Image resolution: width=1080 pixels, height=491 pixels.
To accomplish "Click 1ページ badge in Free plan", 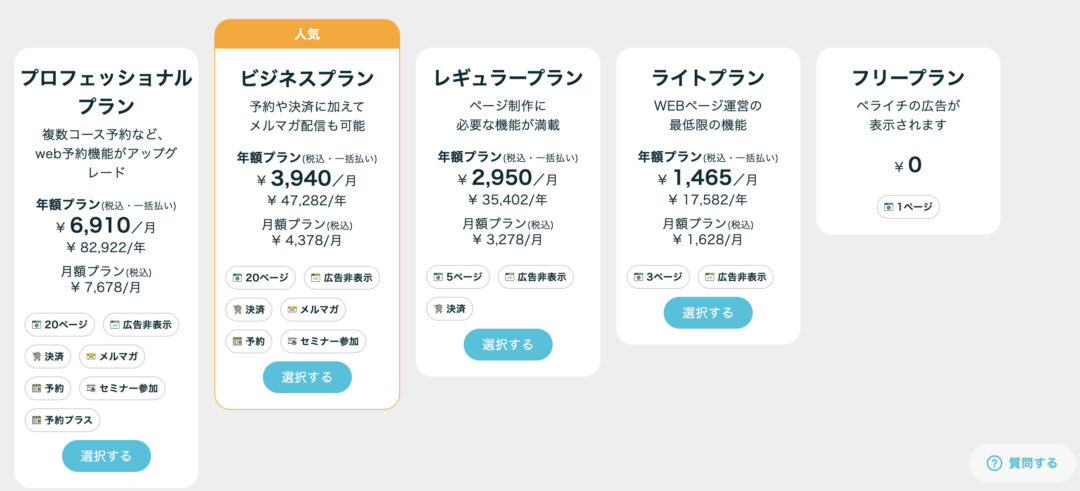I will (908, 207).
